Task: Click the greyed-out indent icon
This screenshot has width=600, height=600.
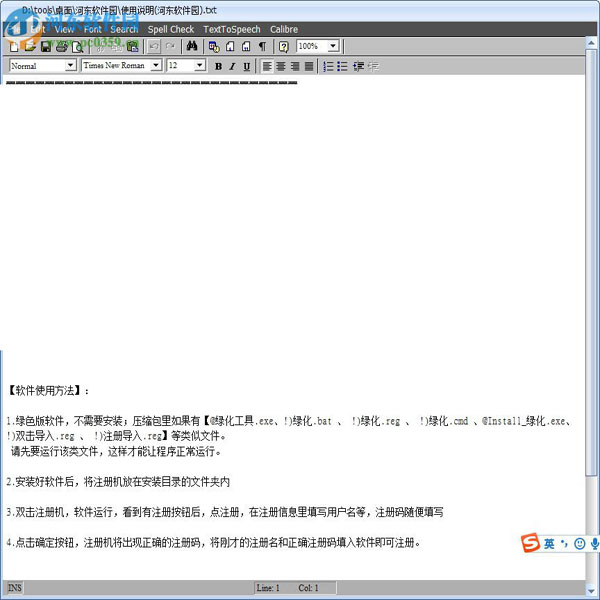Action: coord(373,67)
